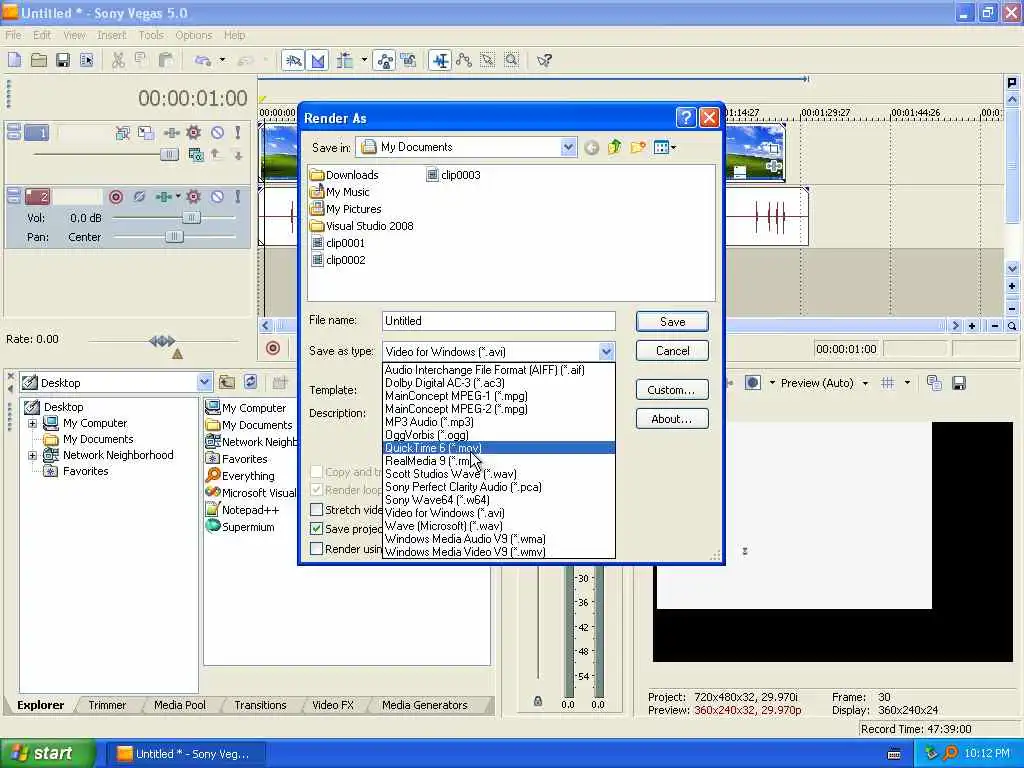Select the Zoom Edit tool magnifier
The width and height of the screenshot is (1024, 768).
click(x=511, y=60)
